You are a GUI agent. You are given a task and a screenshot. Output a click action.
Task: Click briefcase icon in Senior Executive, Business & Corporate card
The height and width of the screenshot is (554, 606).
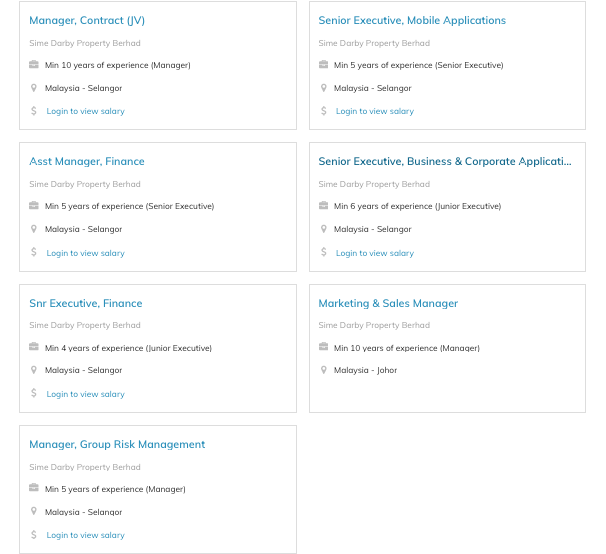tap(323, 206)
